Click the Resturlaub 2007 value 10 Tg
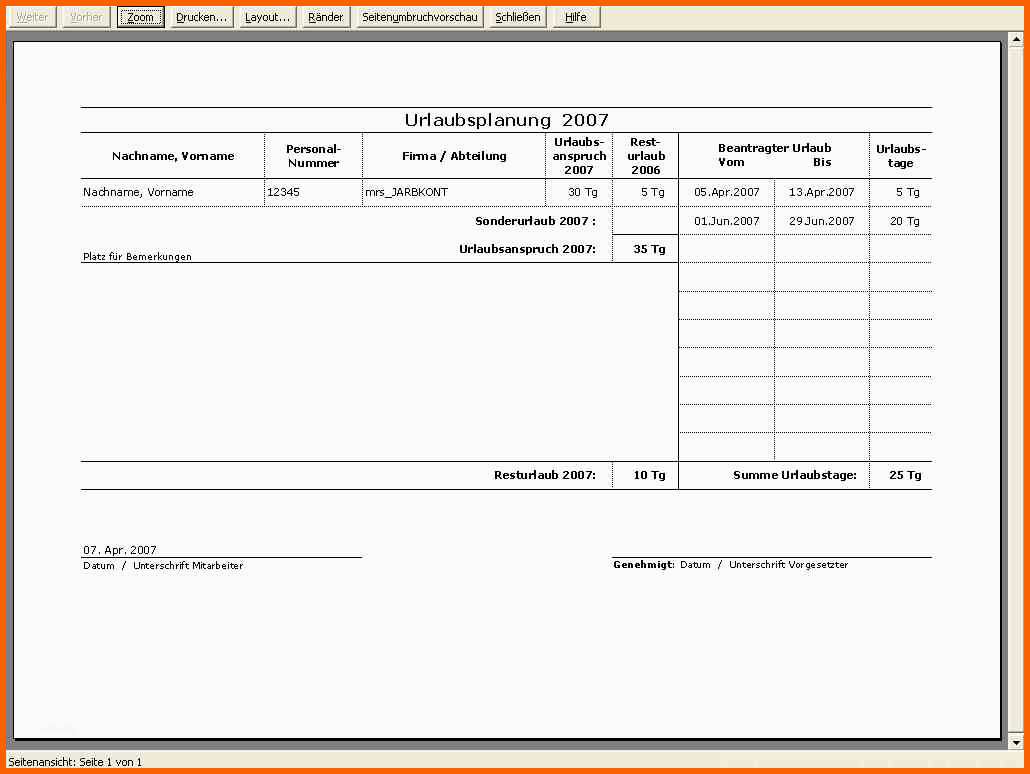1030x774 pixels. point(649,475)
